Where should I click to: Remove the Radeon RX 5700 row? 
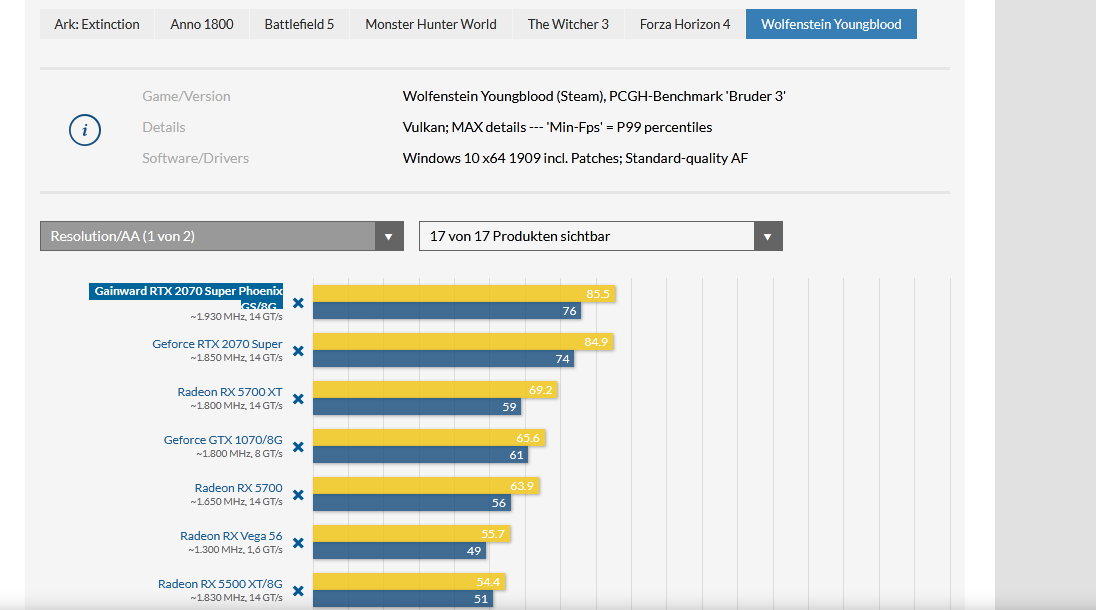click(298, 495)
